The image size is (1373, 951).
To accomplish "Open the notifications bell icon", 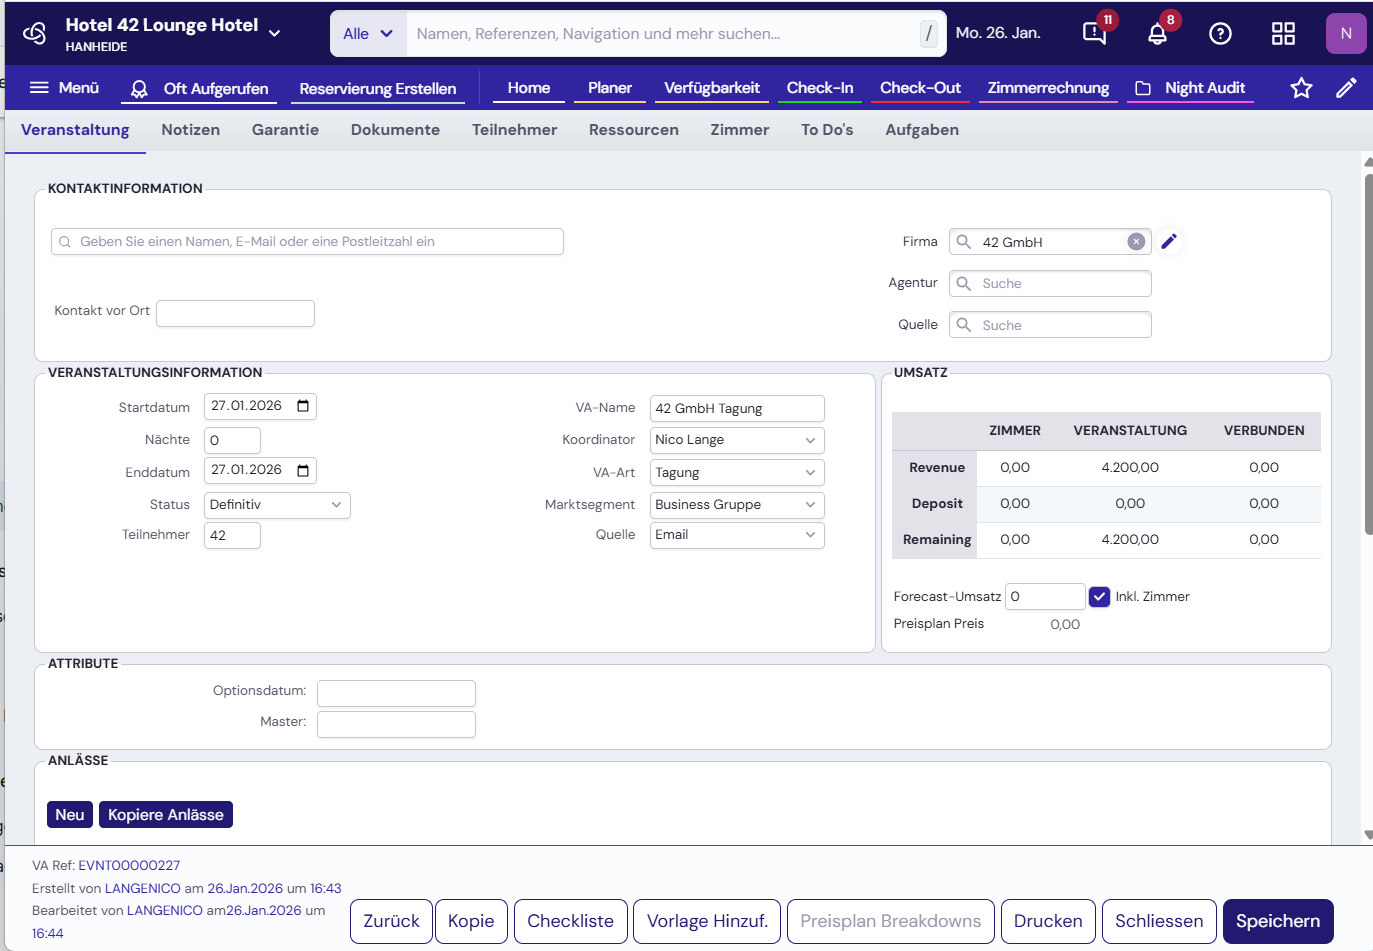I will click(x=1157, y=34).
